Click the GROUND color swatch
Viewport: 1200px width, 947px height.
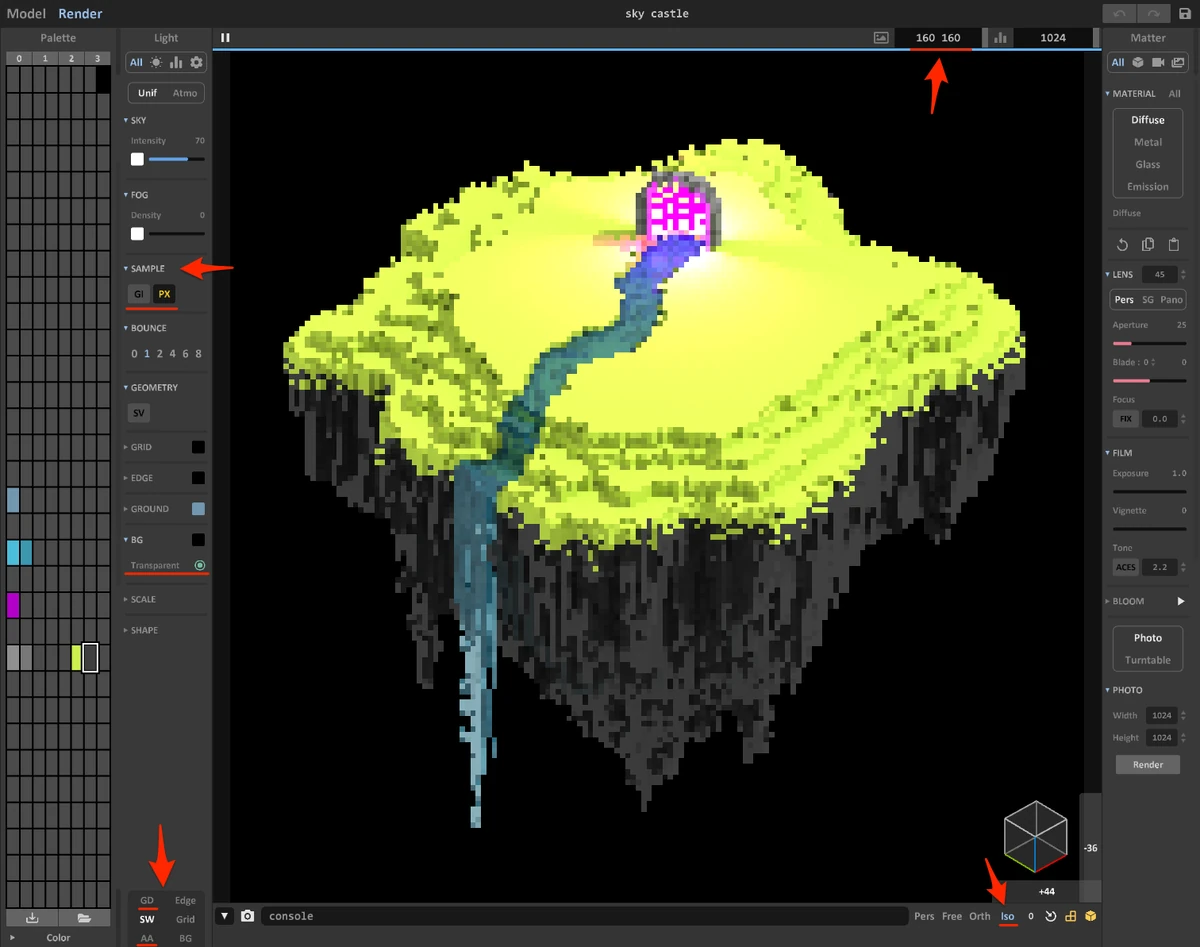pos(197,508)
